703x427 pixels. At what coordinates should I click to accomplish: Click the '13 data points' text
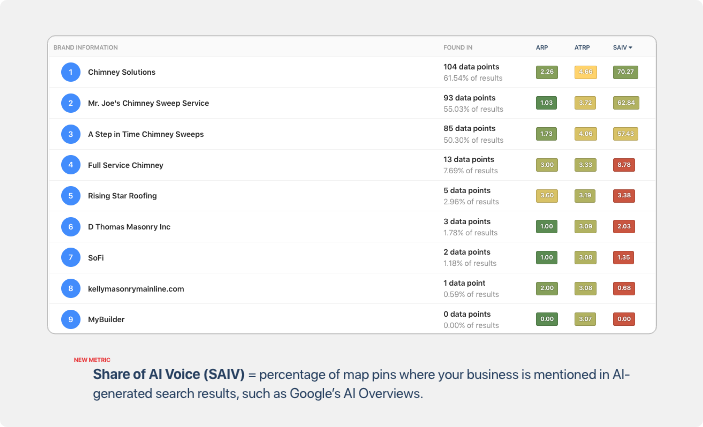(x=469, y=160)
